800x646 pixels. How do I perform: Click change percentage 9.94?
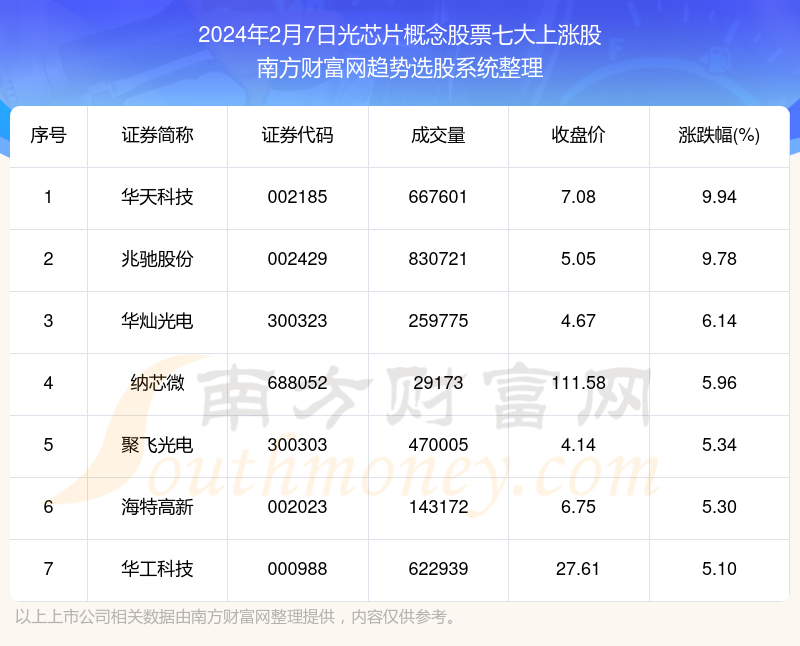[719, 197]
